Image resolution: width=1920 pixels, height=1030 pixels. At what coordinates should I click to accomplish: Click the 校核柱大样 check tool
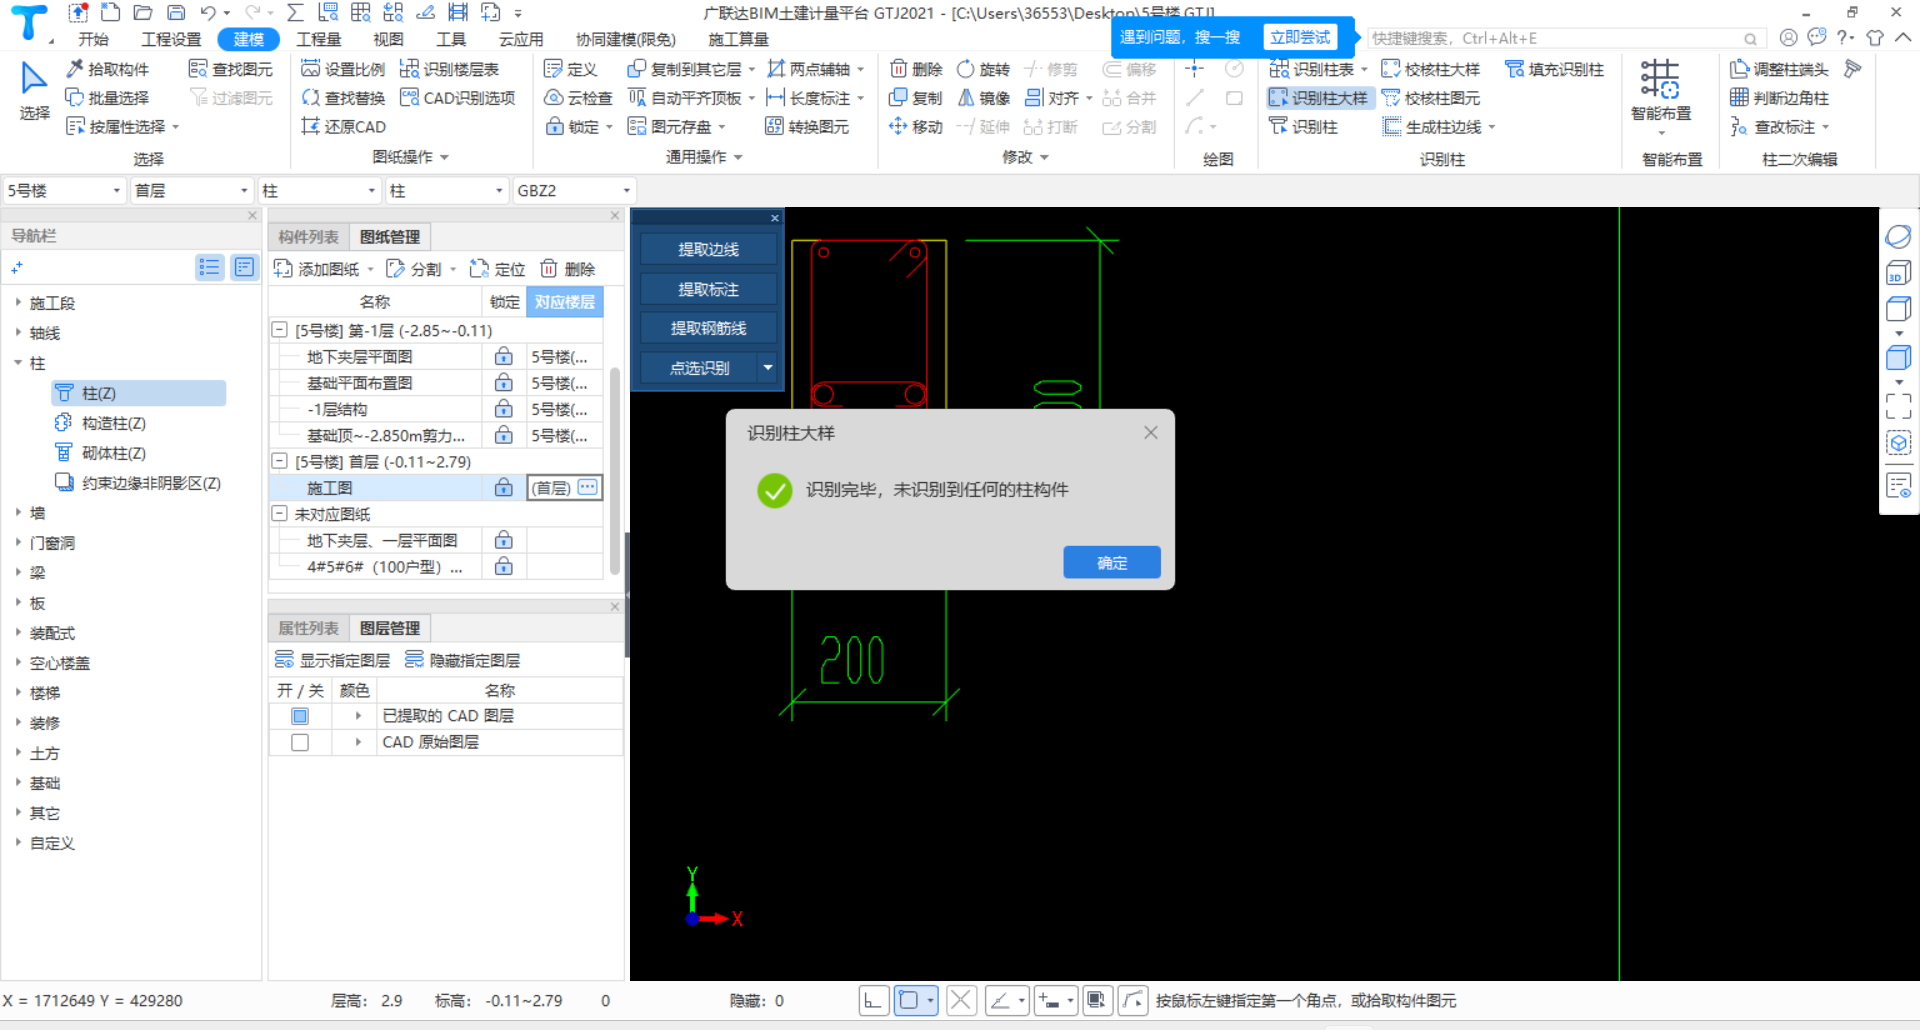(x=1431, y=69)
